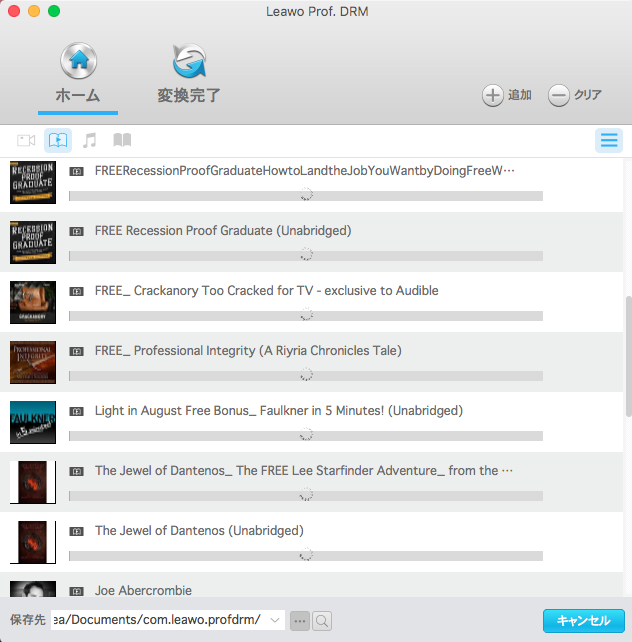Click FREE Recession Proof Graduate (Unabridged) cover thumbnail
This screenshot has height=642, width=632.
coord(33,242)
